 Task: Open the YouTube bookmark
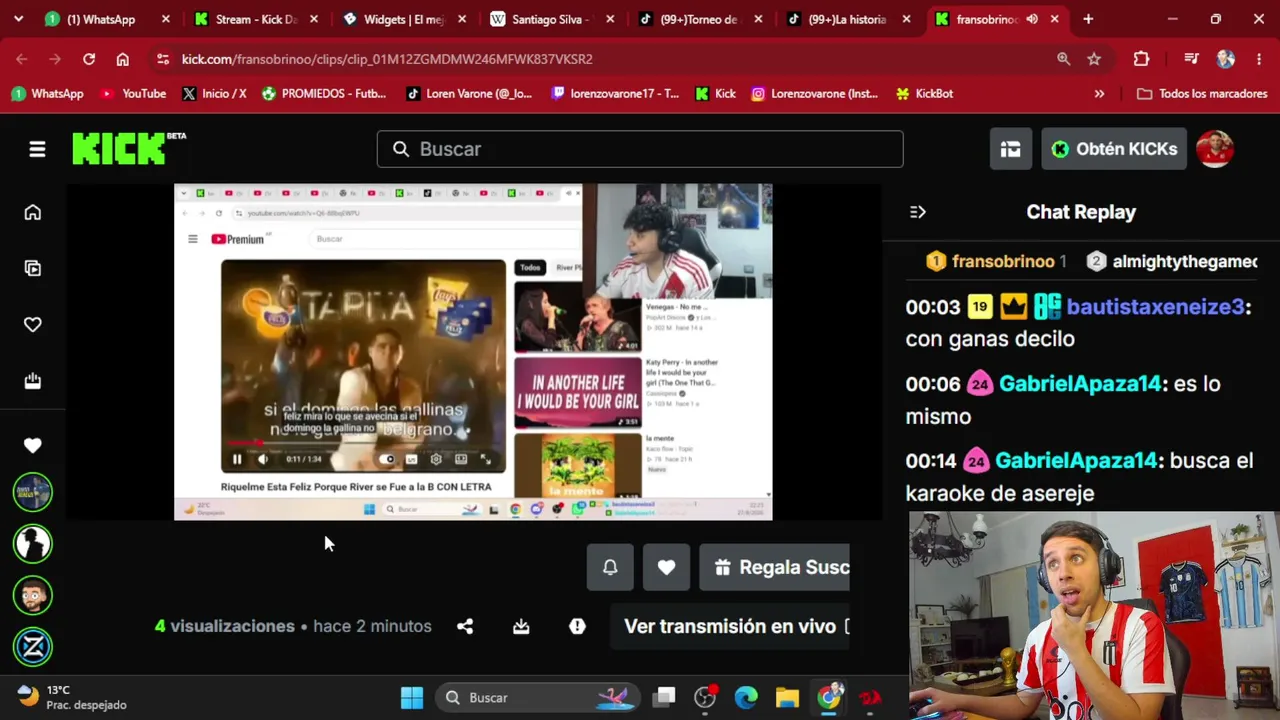(x=133, y=94)
